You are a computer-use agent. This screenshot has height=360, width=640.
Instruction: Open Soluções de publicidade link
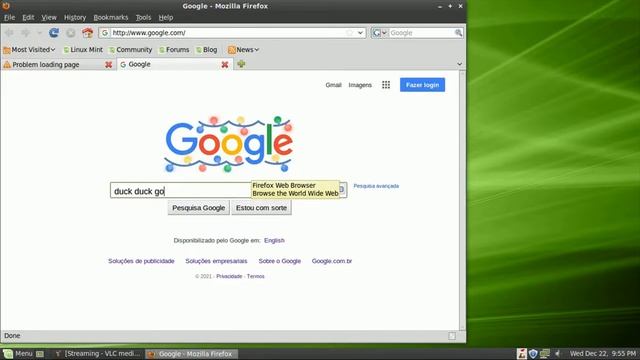pyautogui.click(x=141, y=261)
